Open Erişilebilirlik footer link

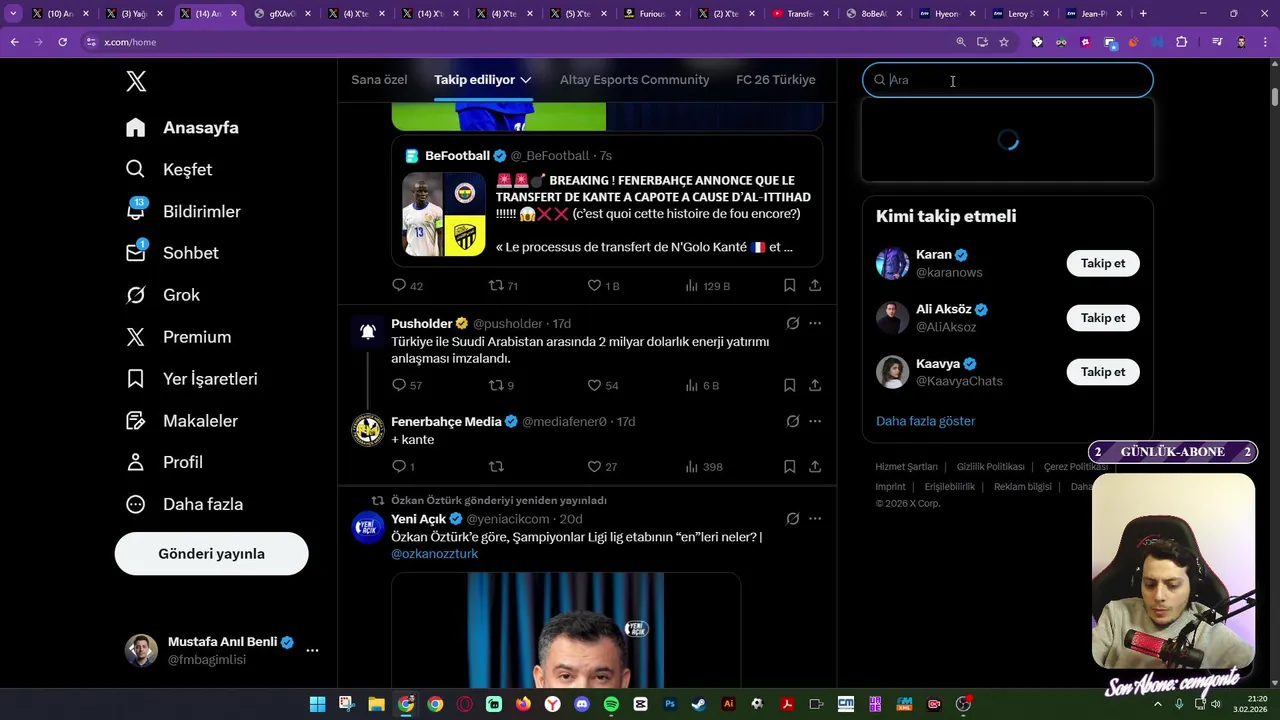pyautogui.click(x=949, y=487)
